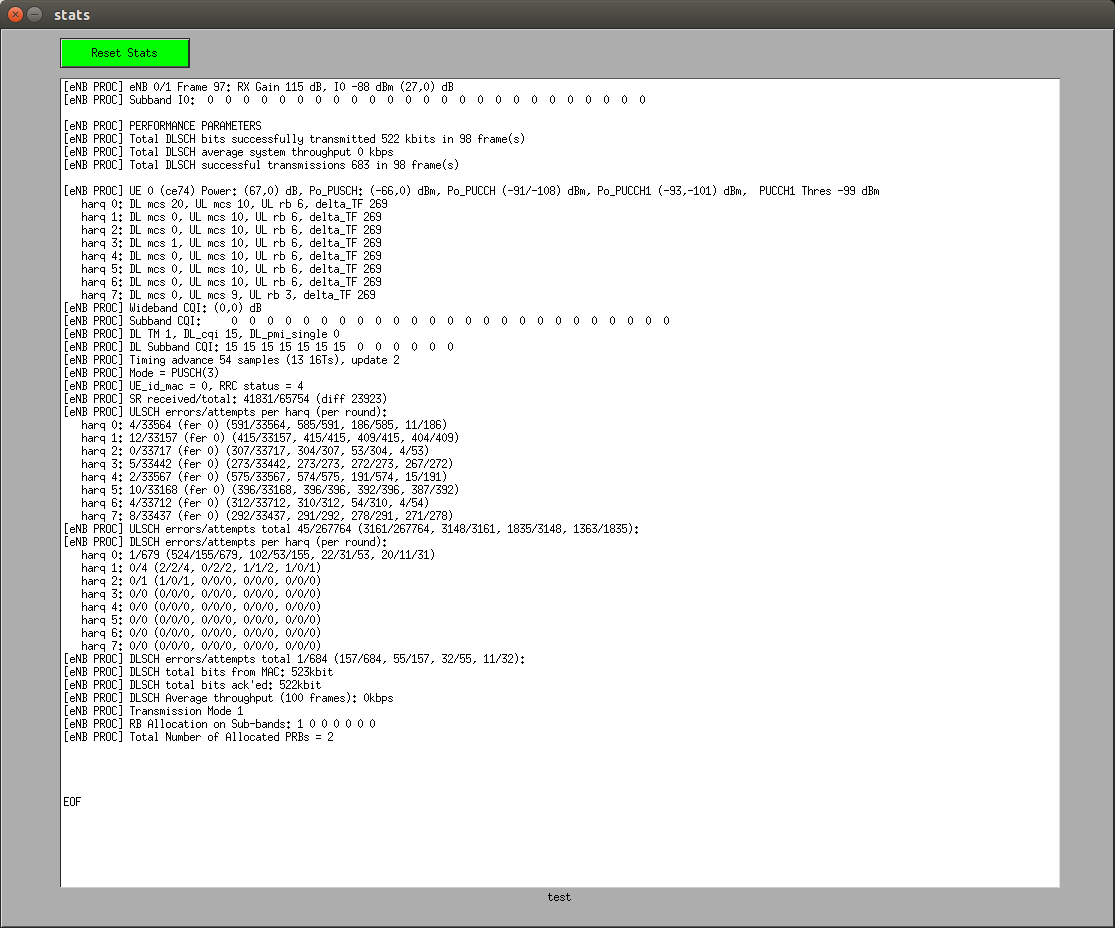The image size is (1115, 928).
Task: Click the Subband I0 line of zeros
Action: [354, 100]
